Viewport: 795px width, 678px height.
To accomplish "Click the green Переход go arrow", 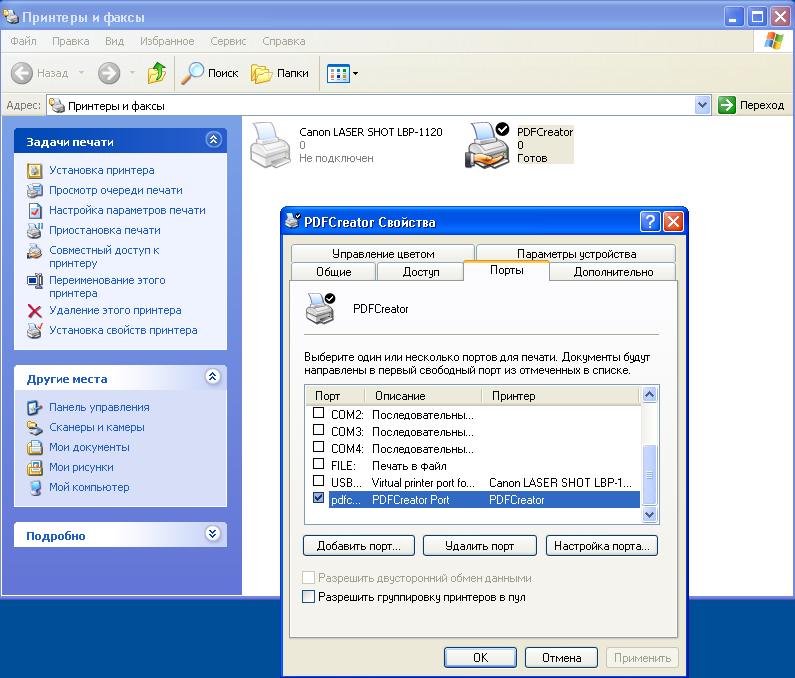I will [x=727, y=105].
